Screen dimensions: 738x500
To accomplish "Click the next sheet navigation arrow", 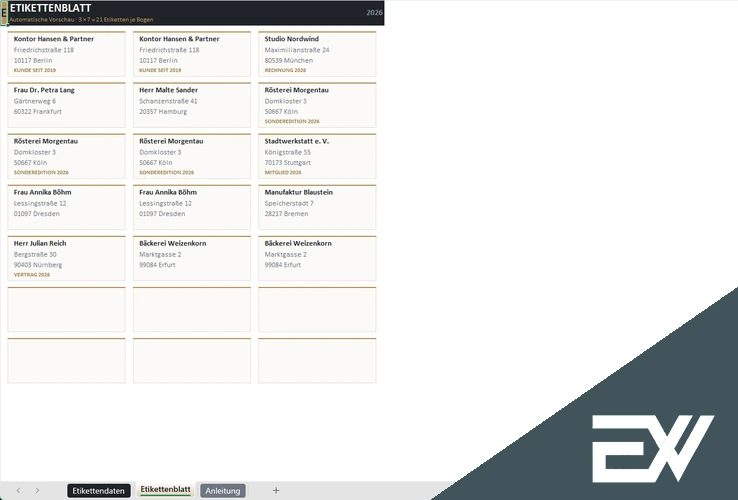I will click(x=37, y=491).
